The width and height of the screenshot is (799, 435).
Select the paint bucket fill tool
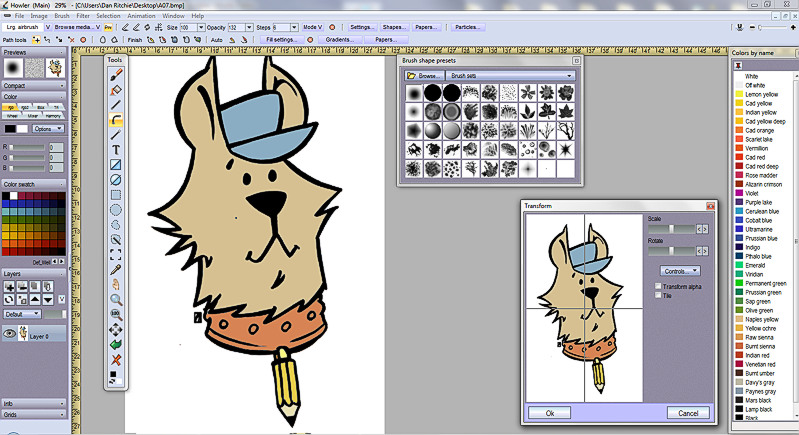116,90
